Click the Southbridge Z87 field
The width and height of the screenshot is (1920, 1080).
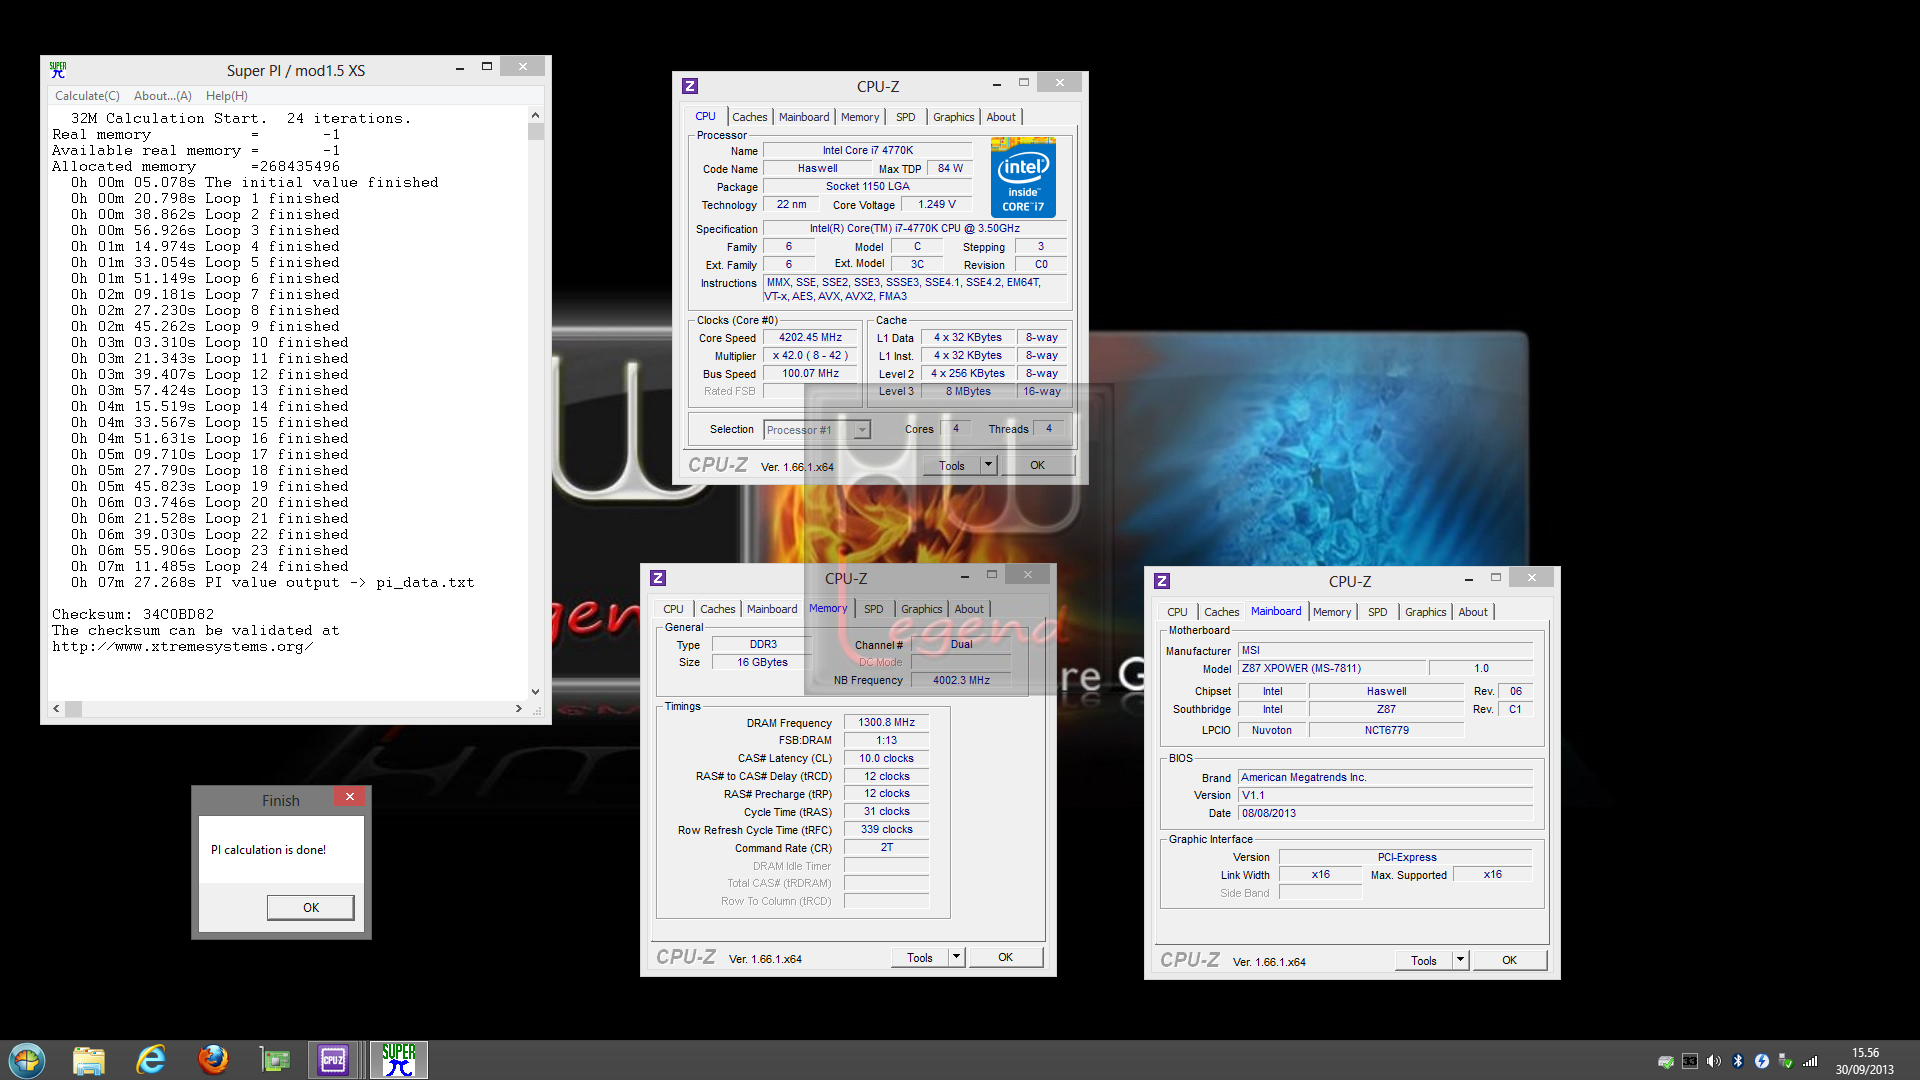[x=1387, y=709]
